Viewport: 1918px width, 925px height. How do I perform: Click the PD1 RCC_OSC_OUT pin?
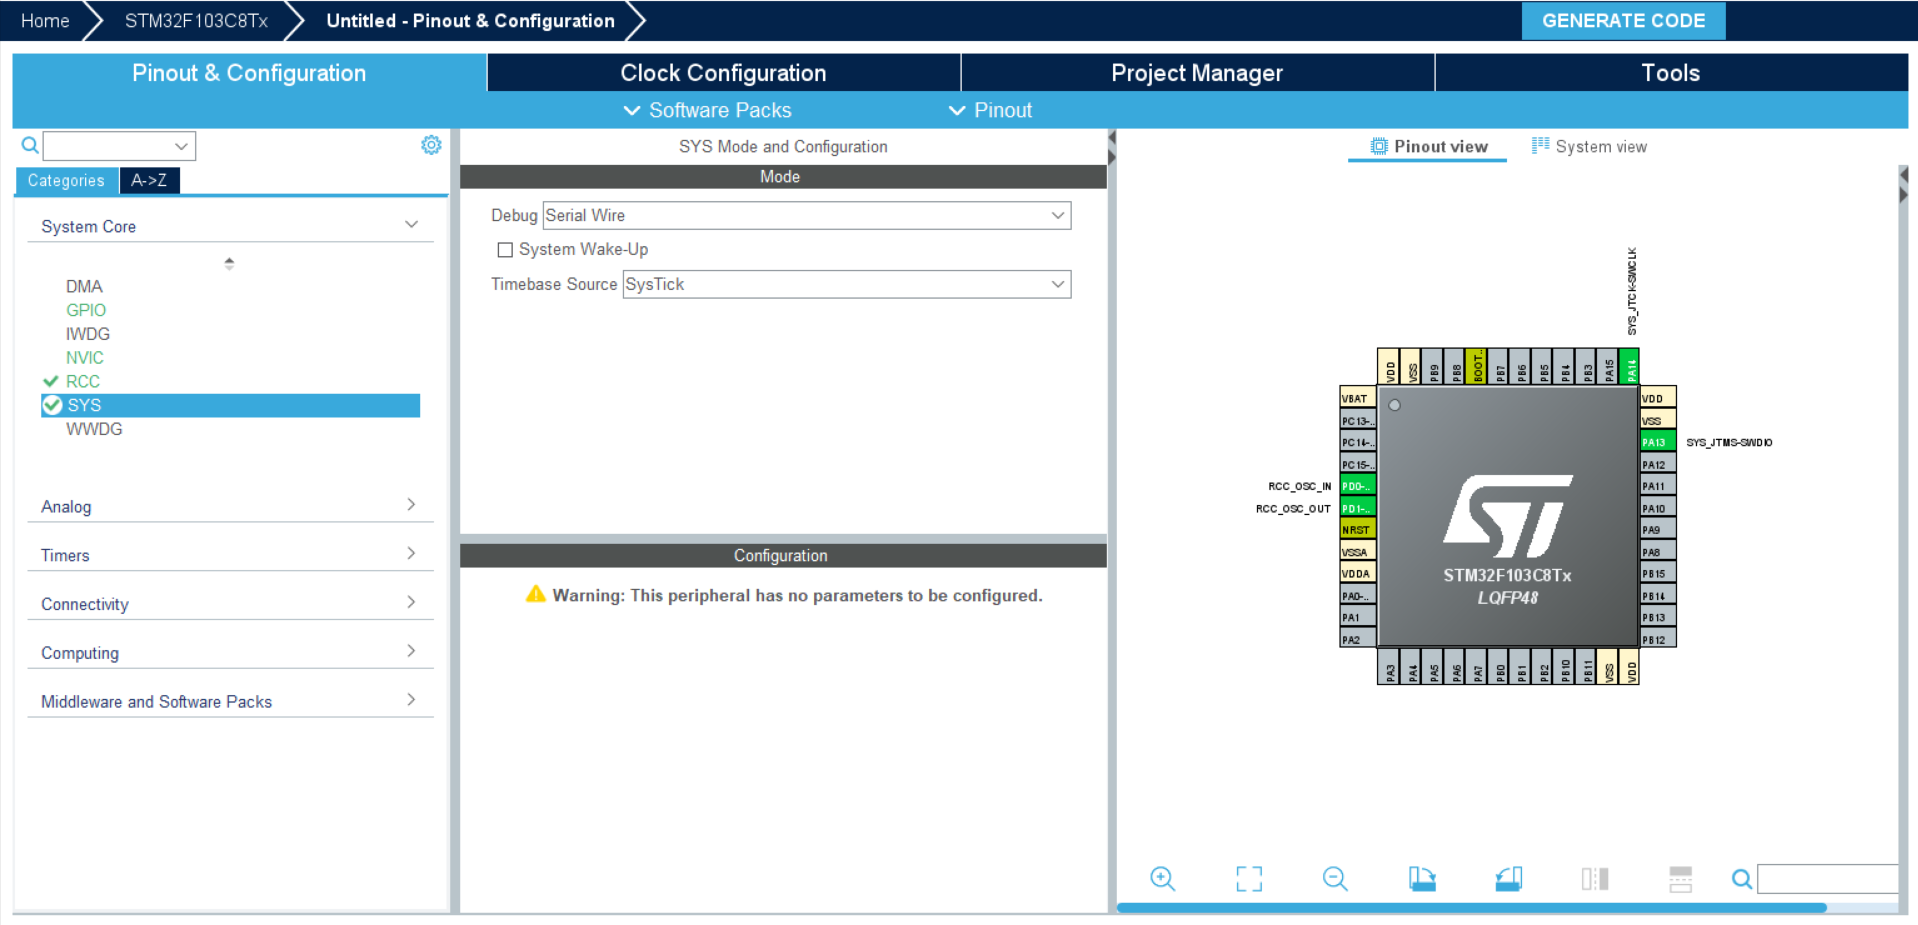click(x=1358, y=508)
